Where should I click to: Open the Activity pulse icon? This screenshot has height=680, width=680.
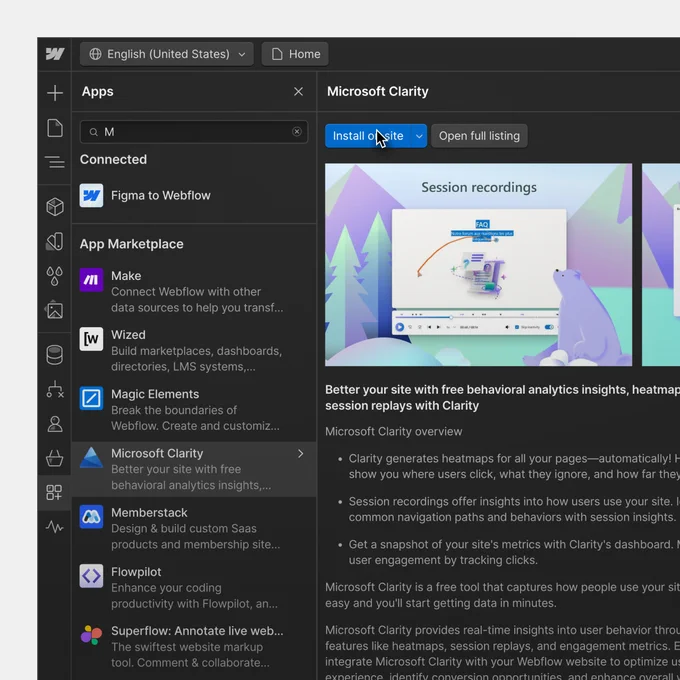click(x=55, y=527)
